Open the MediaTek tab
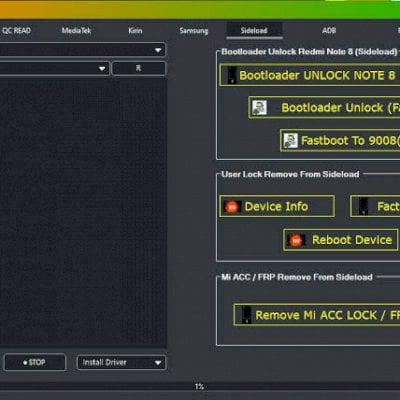Screen dimensions: 400x400 (x=76, y=31)
